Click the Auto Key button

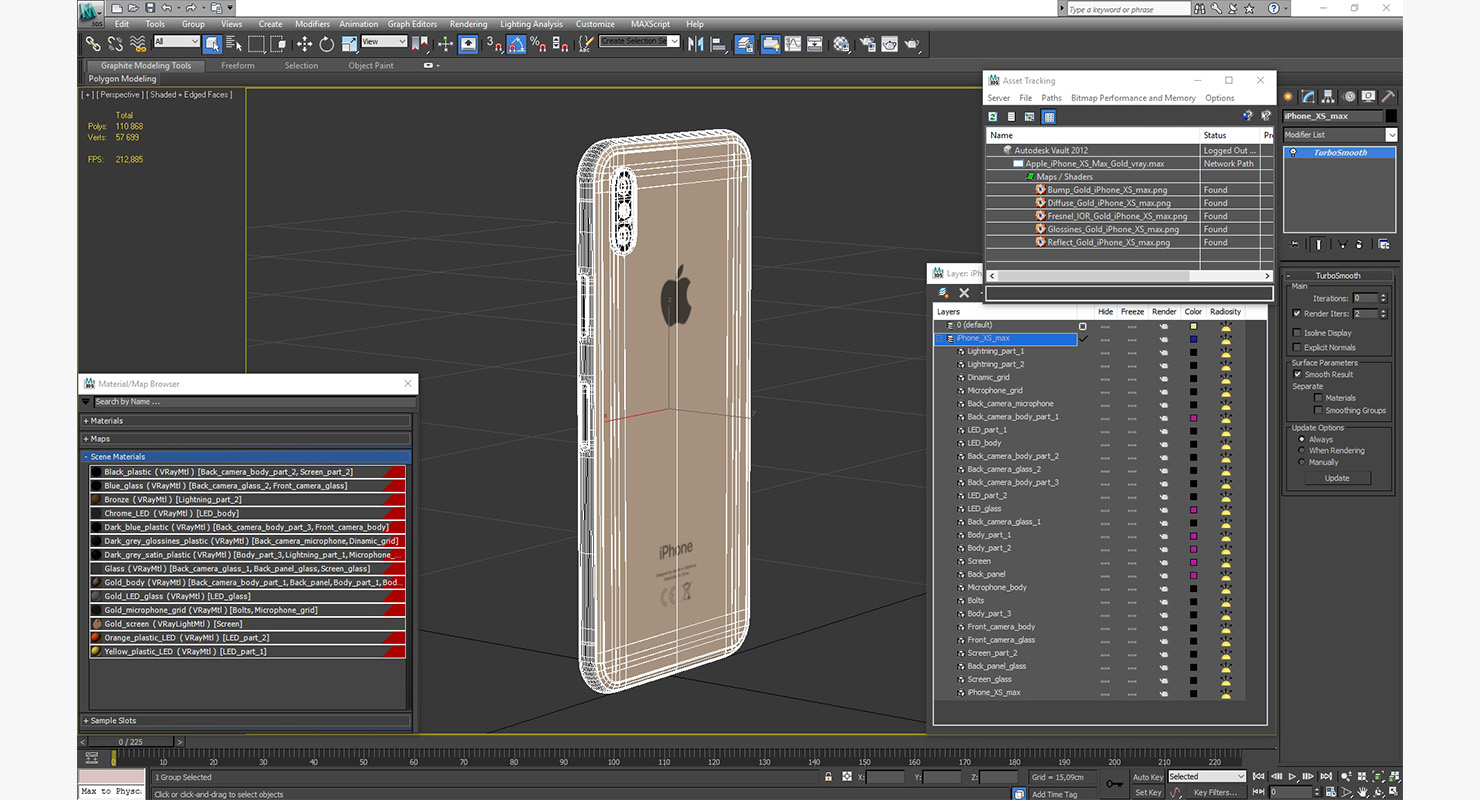click(1148, 777)
